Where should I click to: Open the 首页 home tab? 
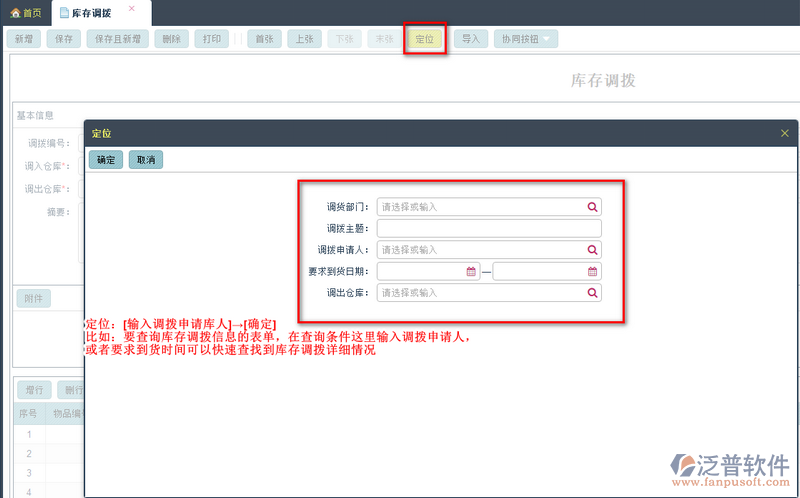coord(26,13)
